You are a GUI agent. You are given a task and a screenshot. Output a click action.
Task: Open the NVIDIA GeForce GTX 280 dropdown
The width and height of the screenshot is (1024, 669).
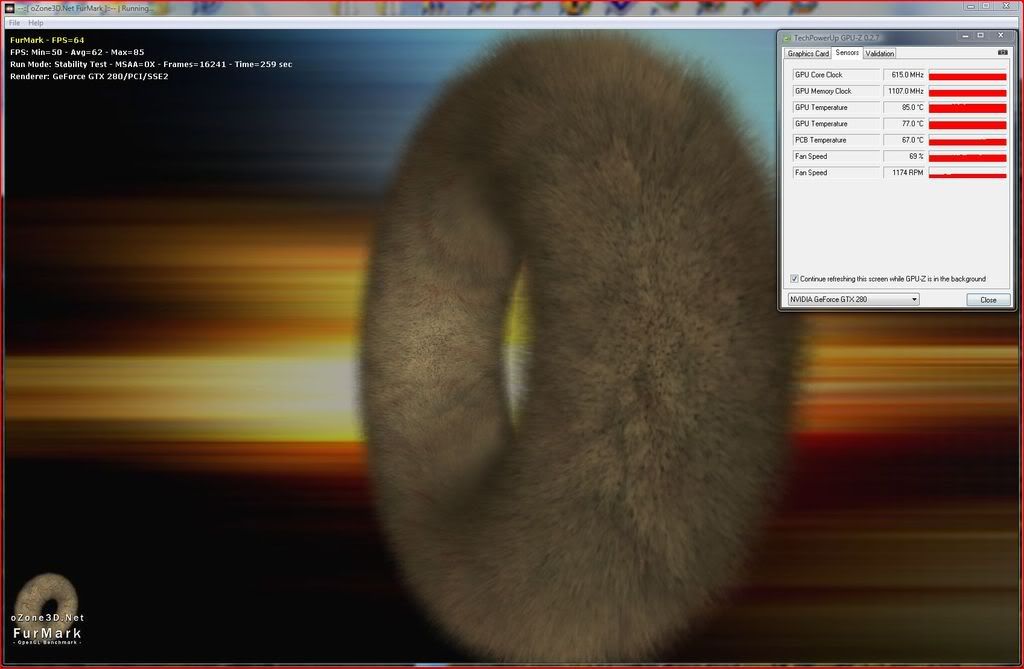[854, 299]
